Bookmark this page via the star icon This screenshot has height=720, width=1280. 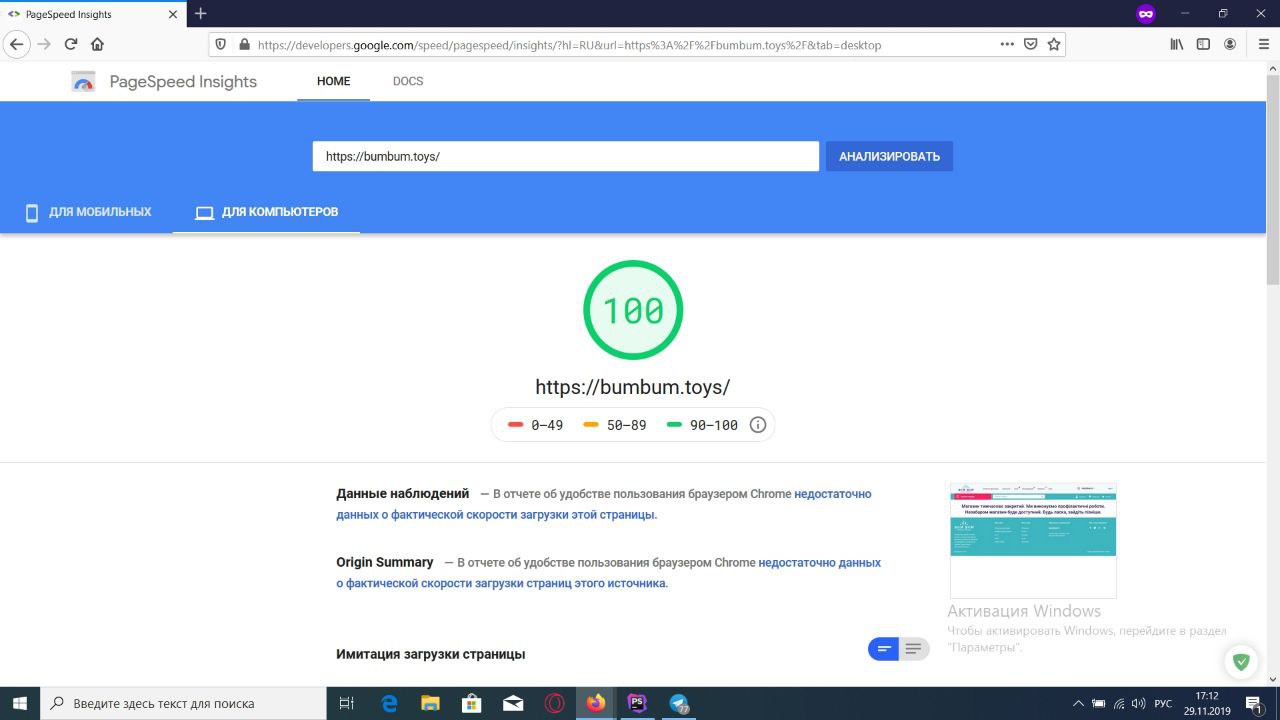1052,44
